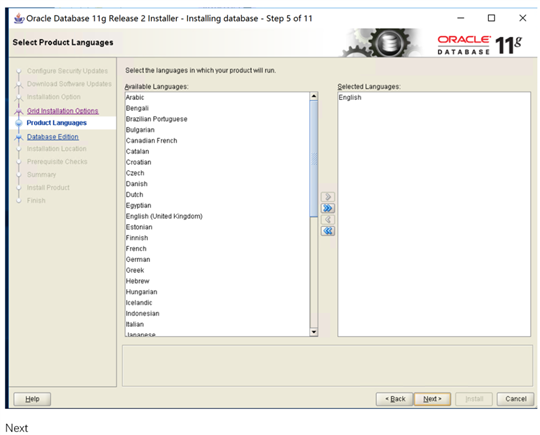The width and height of the screenshot is (540, 435).
Task: Select Hungarian in Available Languages
Action: (x=217, y=292)
